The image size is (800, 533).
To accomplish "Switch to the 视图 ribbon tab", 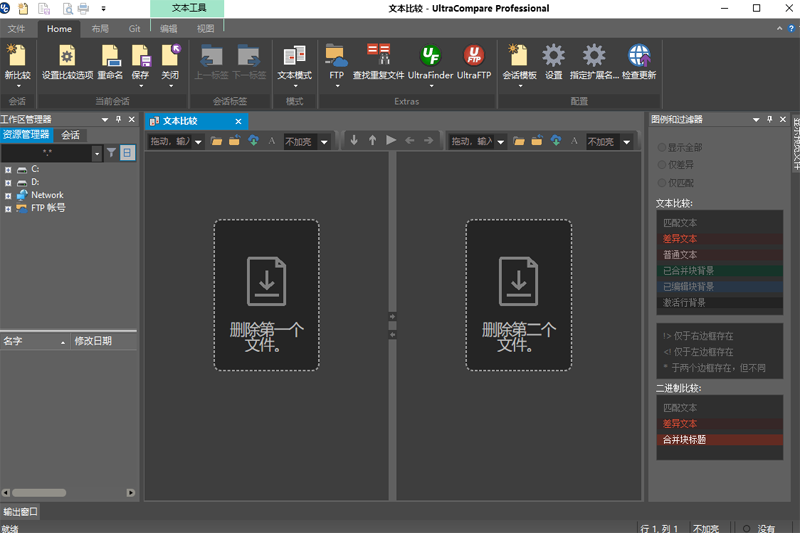I will 206,29.
